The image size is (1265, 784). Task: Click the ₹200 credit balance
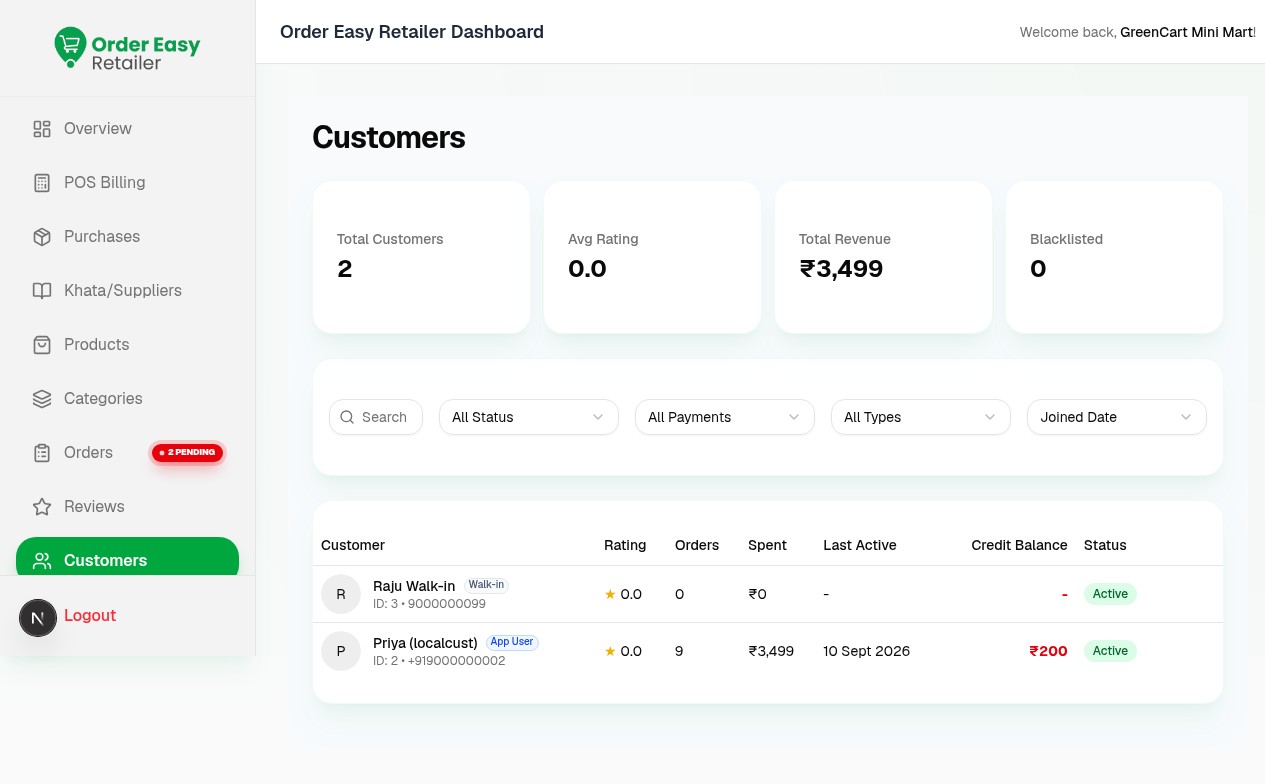1049,651
